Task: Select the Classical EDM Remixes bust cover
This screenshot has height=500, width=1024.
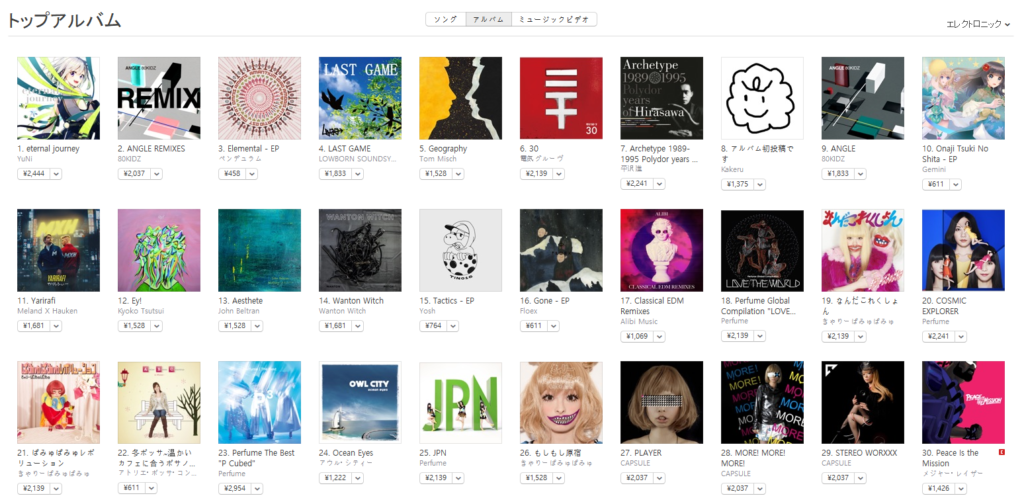Action: point(662,250)
